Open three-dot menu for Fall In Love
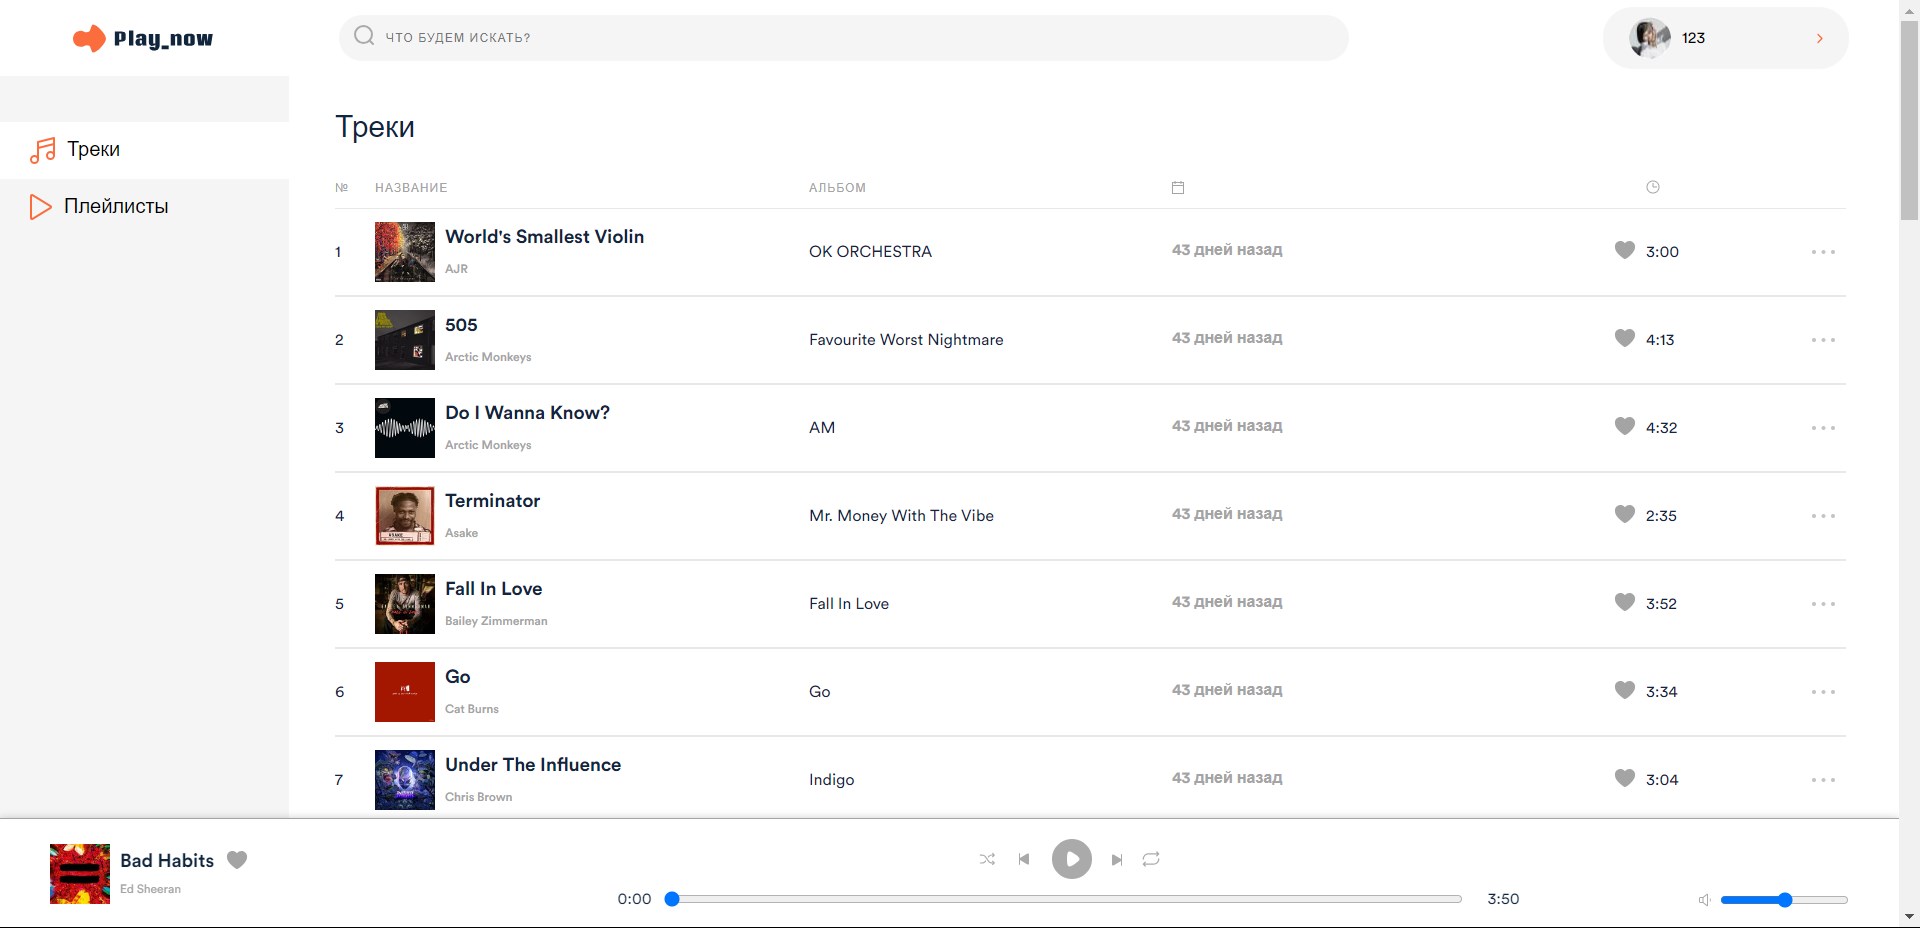 coord(1823,604)
